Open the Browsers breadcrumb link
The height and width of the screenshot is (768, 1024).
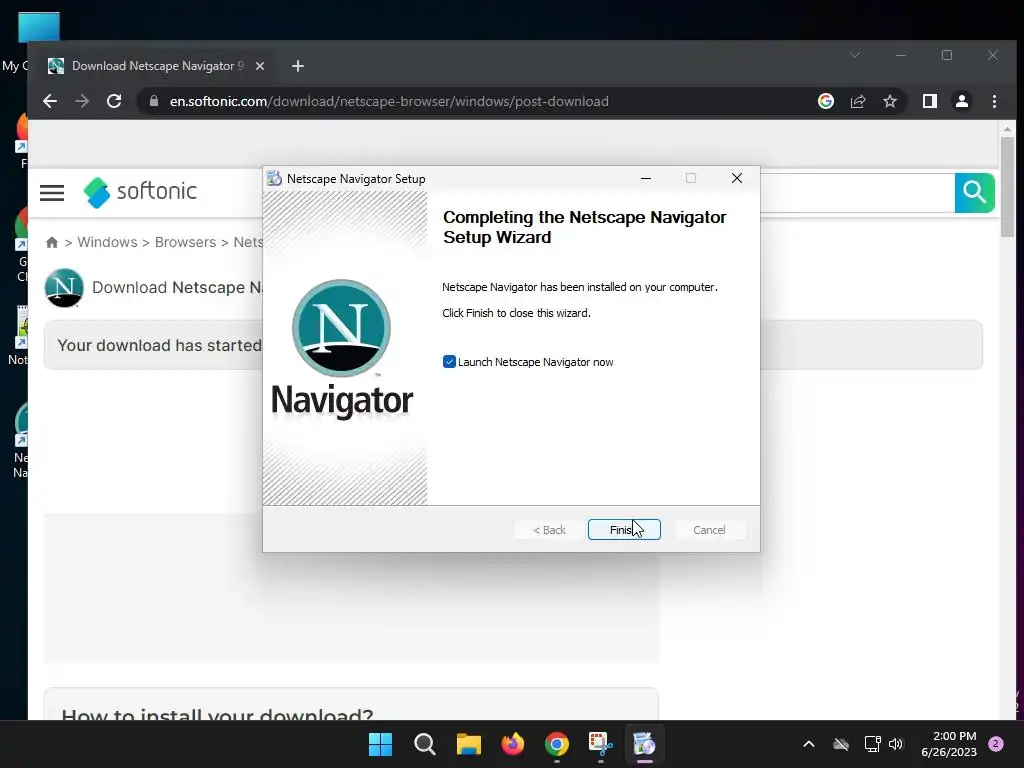pos(185,242)
